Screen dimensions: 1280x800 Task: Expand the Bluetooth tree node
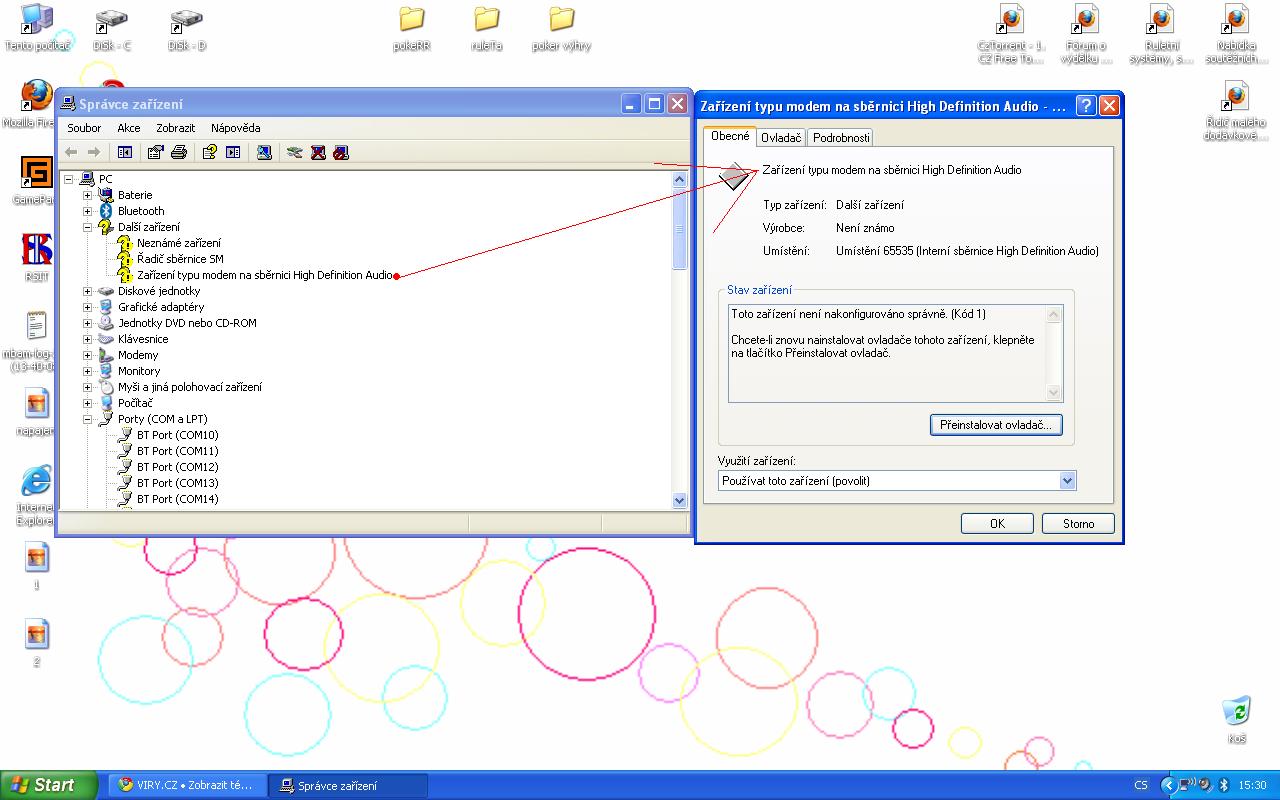click(x=87, y=211)
